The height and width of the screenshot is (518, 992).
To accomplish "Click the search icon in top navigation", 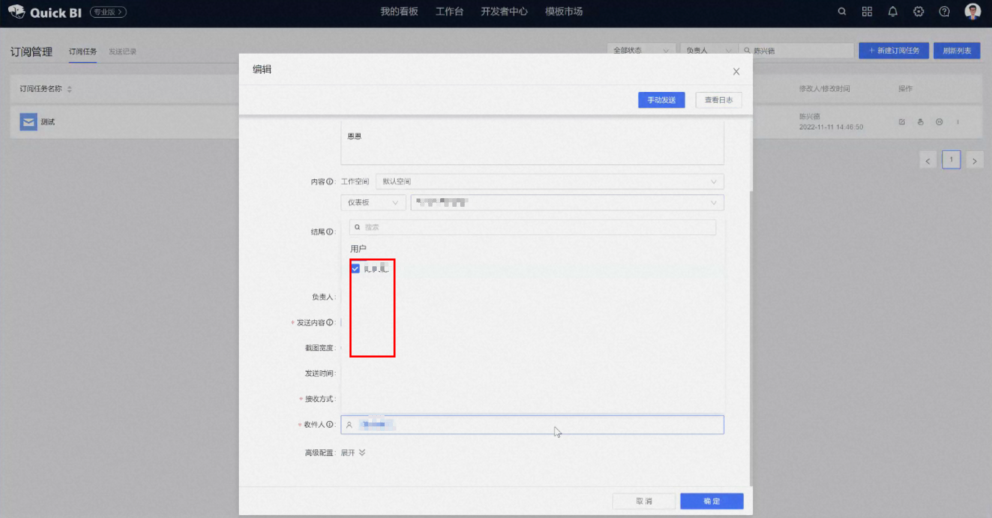I will (x=841, y=12).
